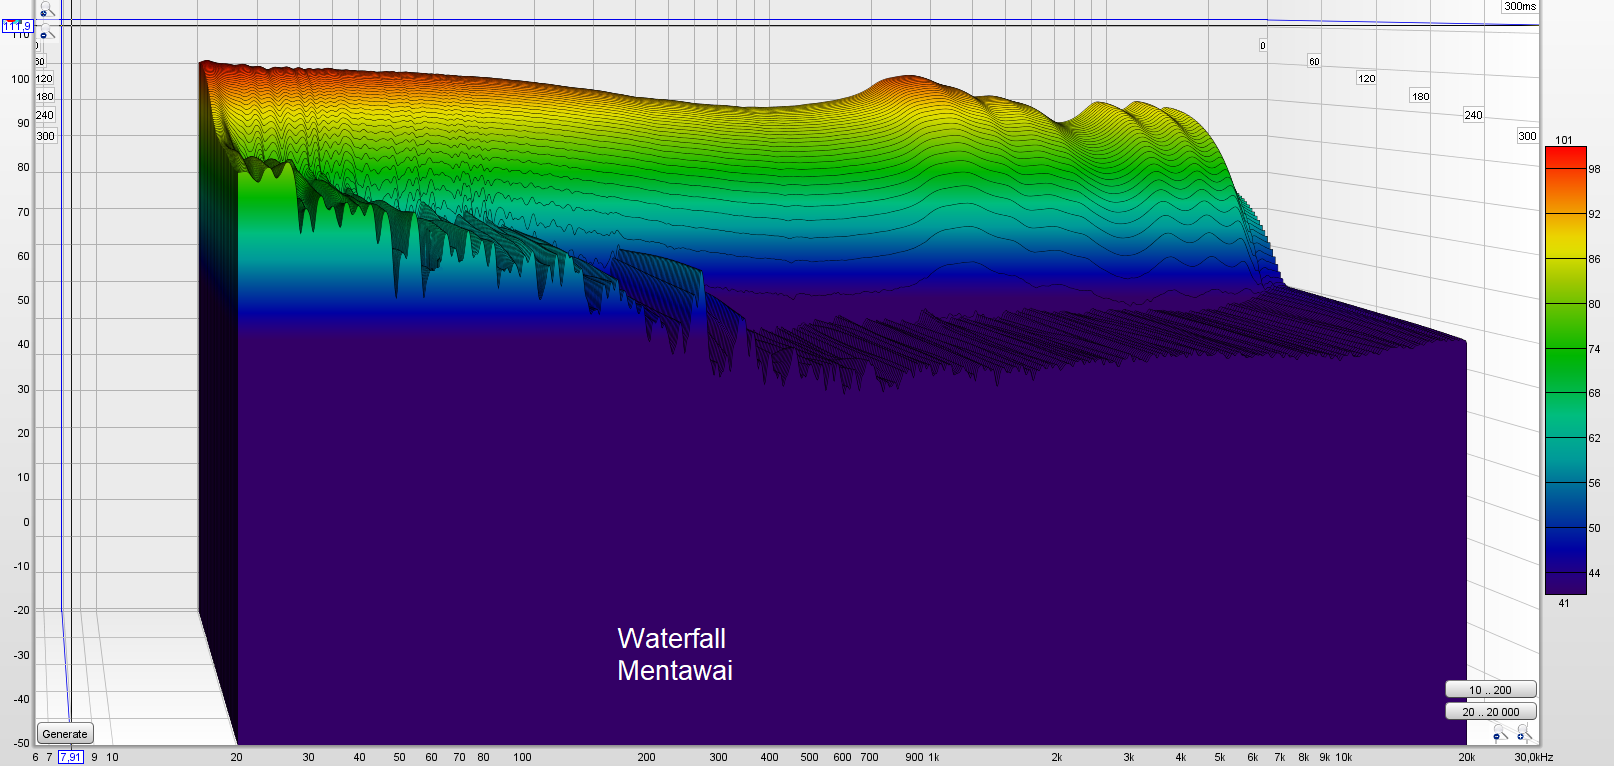Click the '2k' frequency axis label
The image size is (1614, 766).
pyautogui.click(x=1057, y=757)
